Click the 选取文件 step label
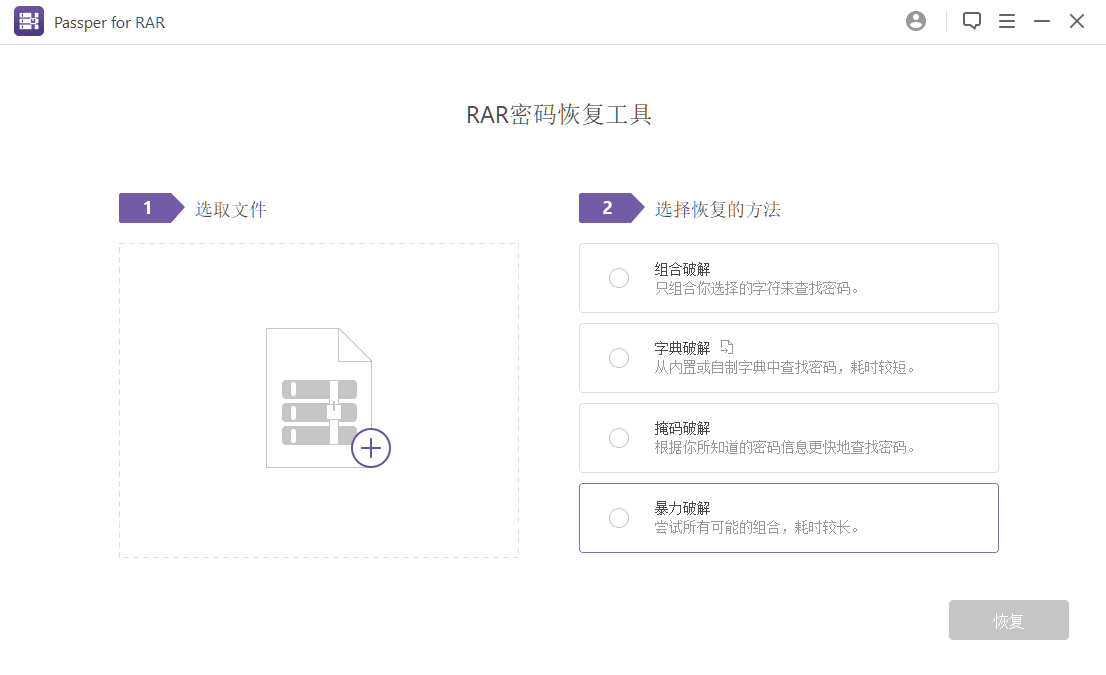The width and height of the screenshot is (1106, 675). (x=231, y=209)
